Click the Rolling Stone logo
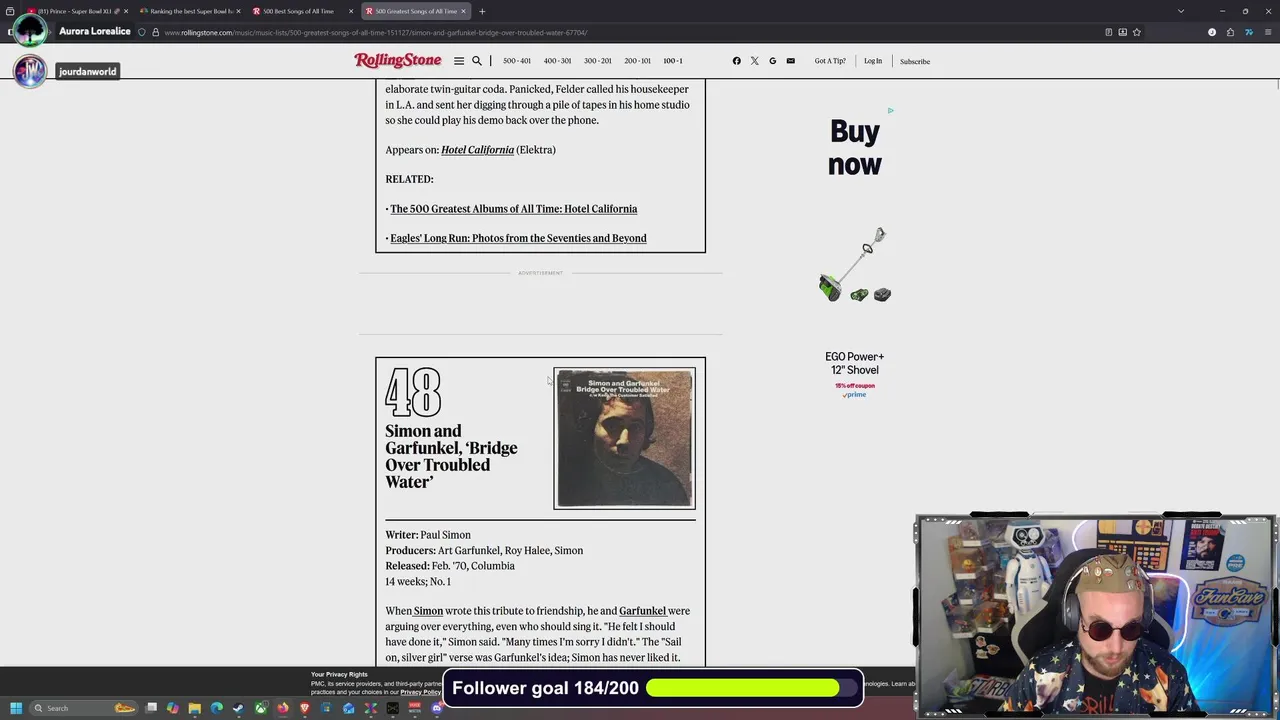Image resolution: width=1280 pixels, height=720 pixels. click(x=398, y=61)
